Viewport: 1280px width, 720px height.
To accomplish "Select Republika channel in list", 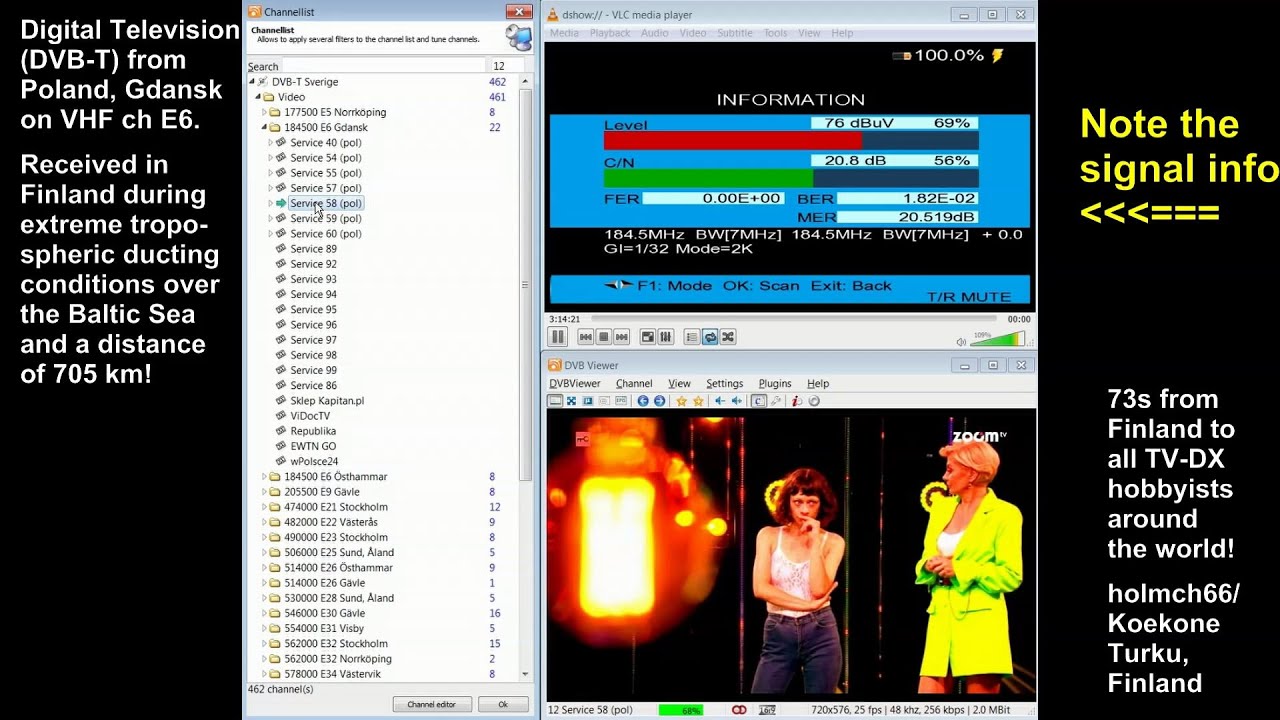I will tap(313, 431).
